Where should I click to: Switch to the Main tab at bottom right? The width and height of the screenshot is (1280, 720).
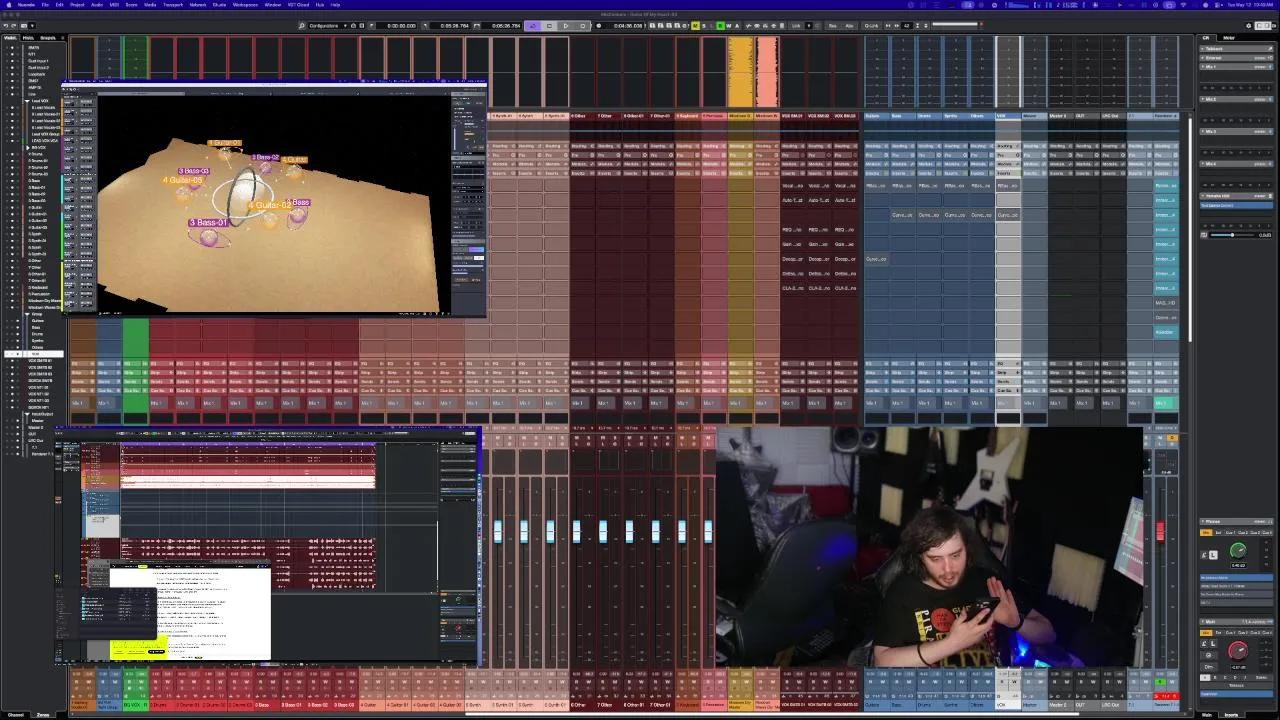coord(1207,714)
